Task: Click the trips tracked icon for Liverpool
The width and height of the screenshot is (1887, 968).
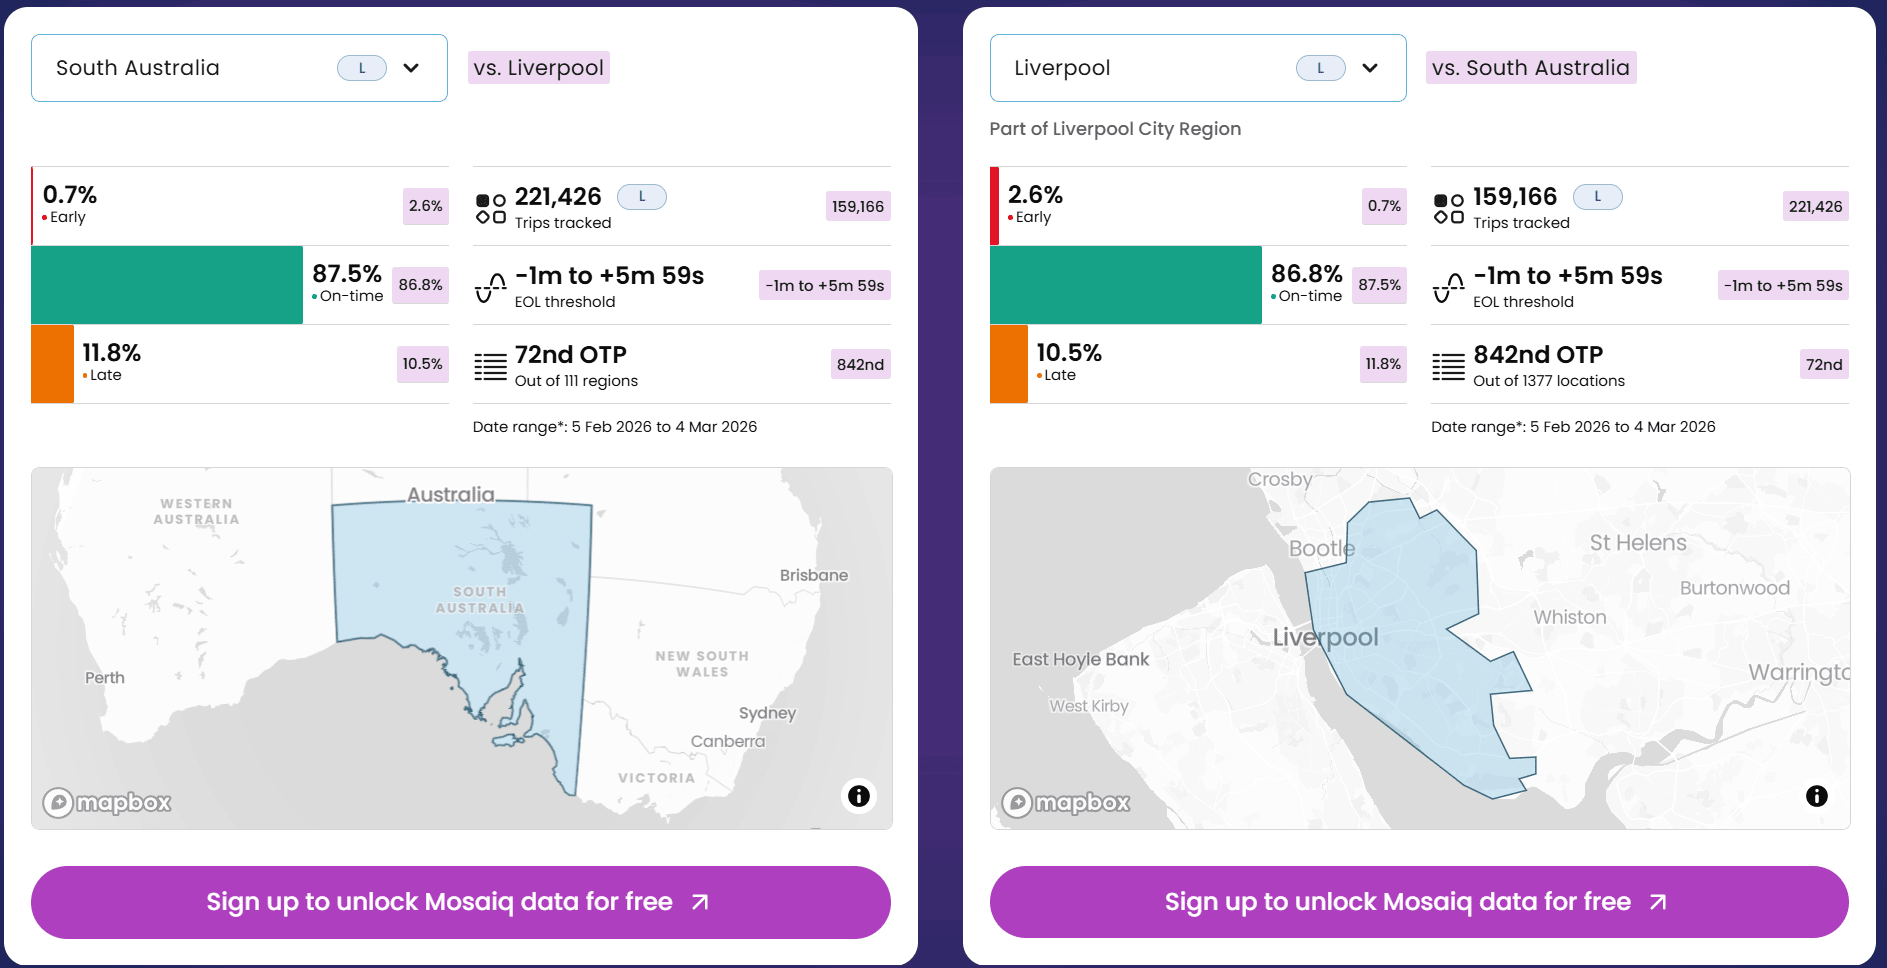Action: (x=1448, y=208)
